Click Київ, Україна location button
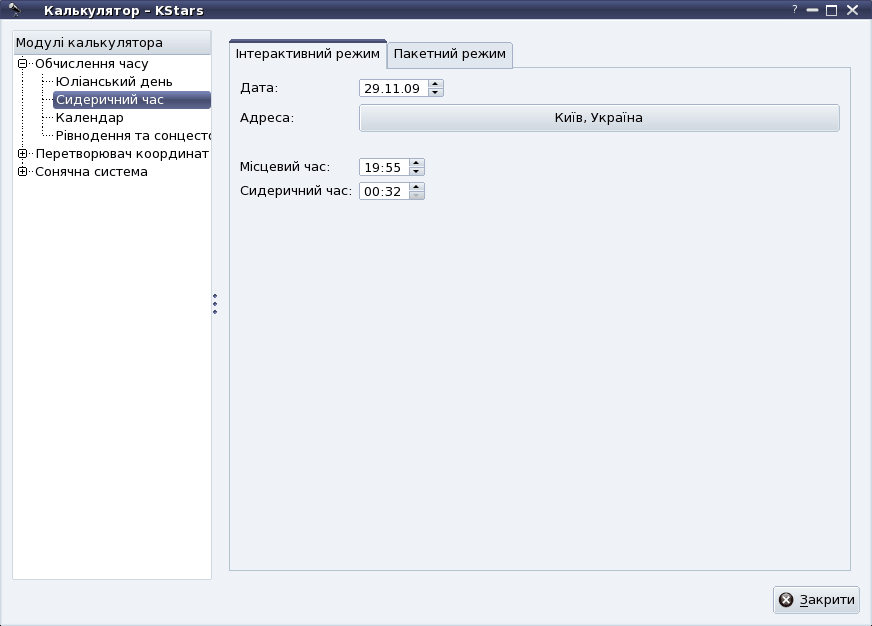Image resolution: width=872 pixels, height=626 pixels. [598, 118]
